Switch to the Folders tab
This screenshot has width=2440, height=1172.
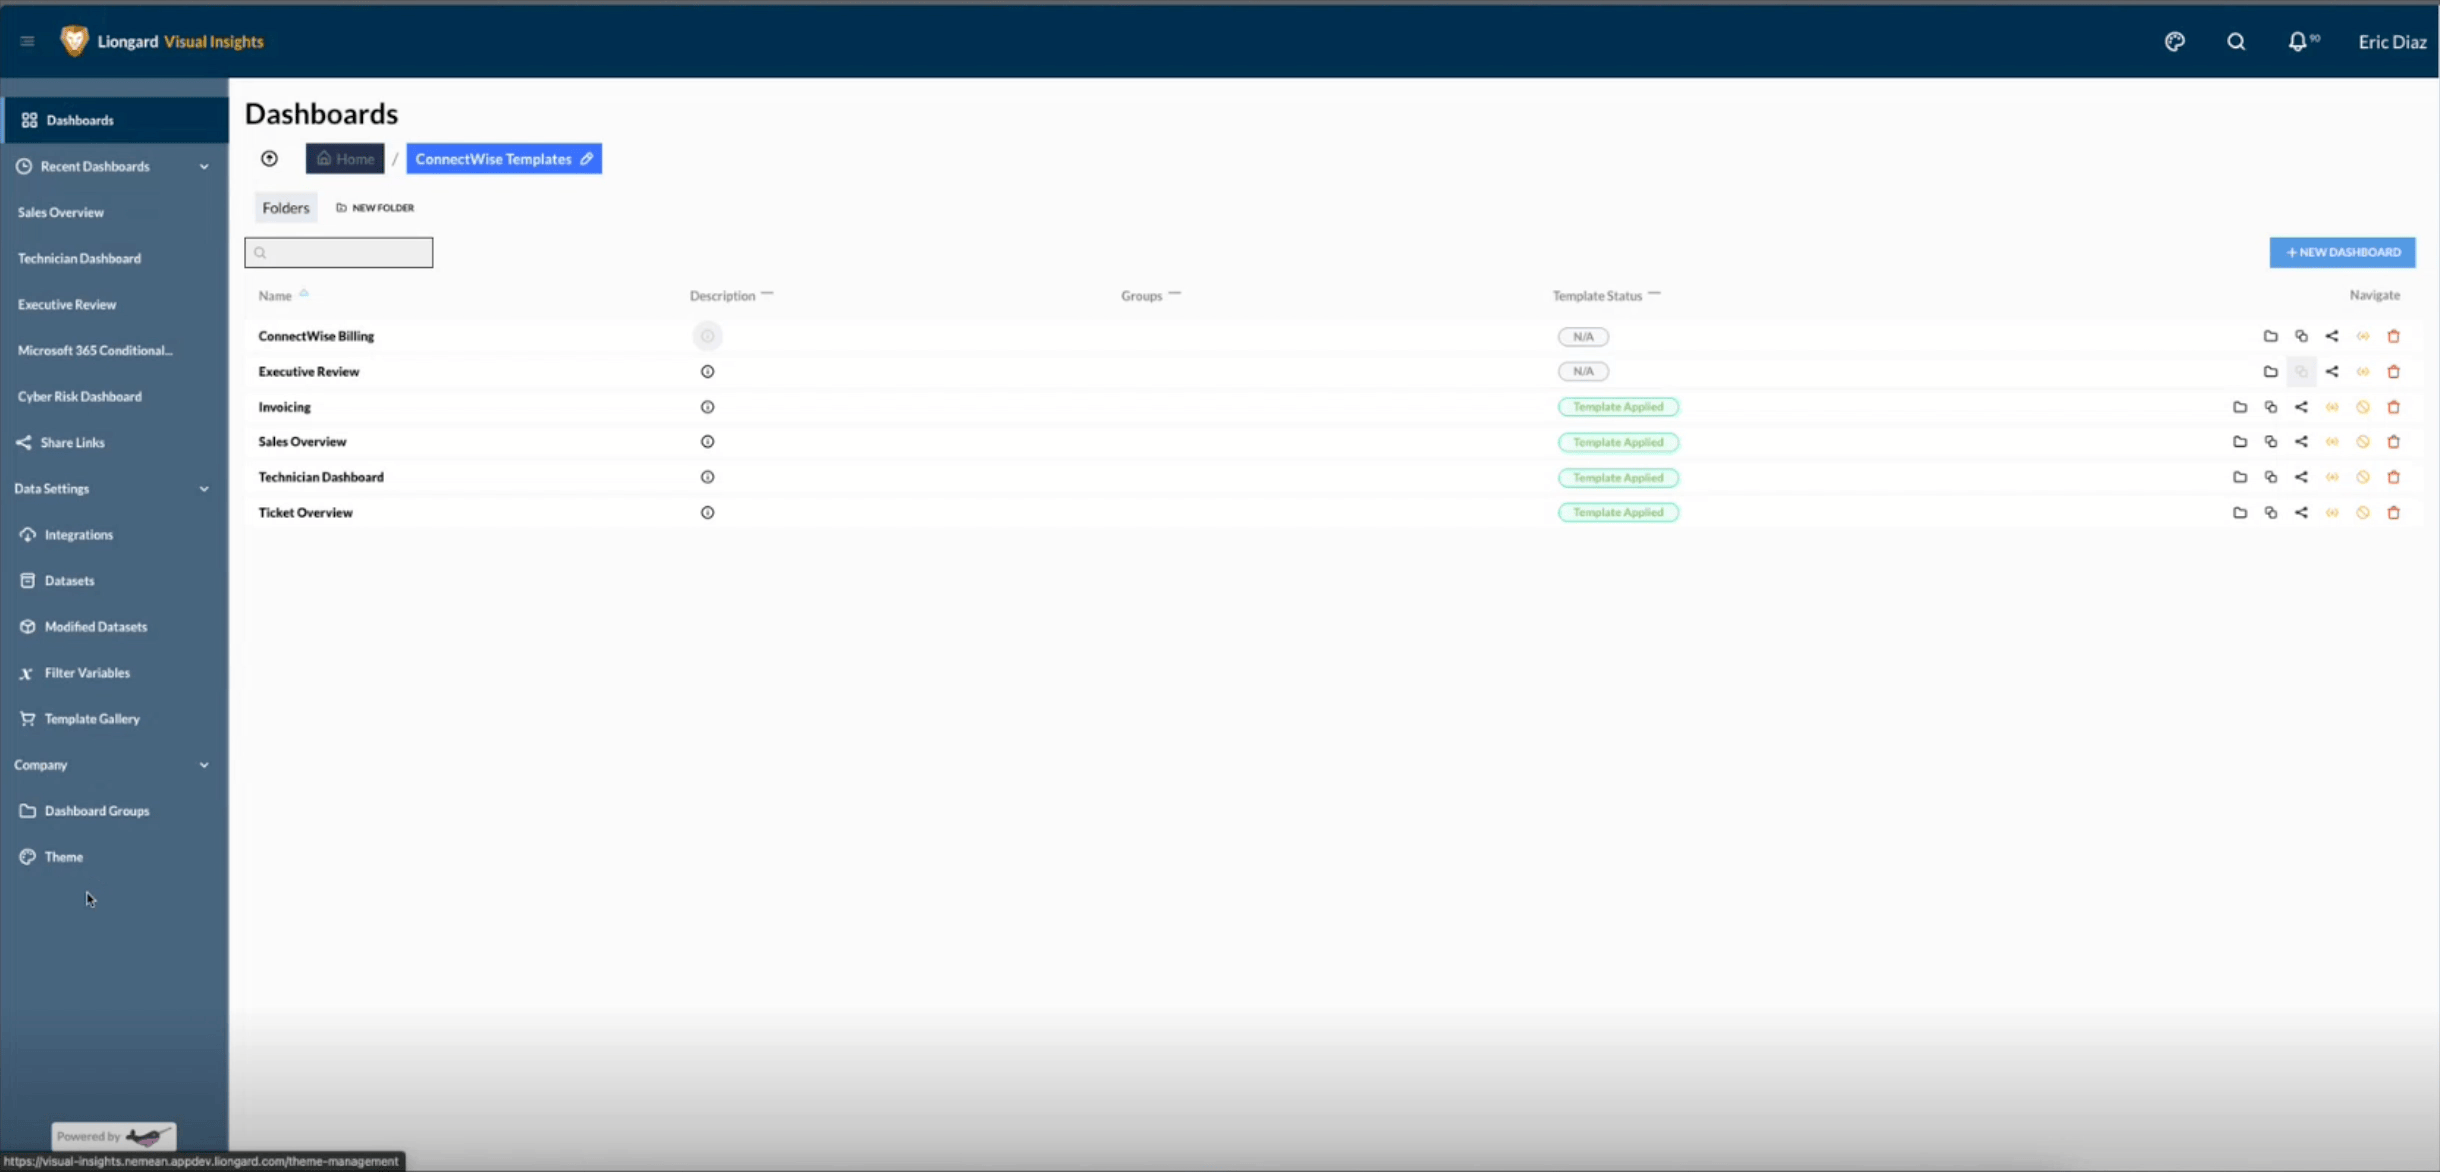point(285,208)
